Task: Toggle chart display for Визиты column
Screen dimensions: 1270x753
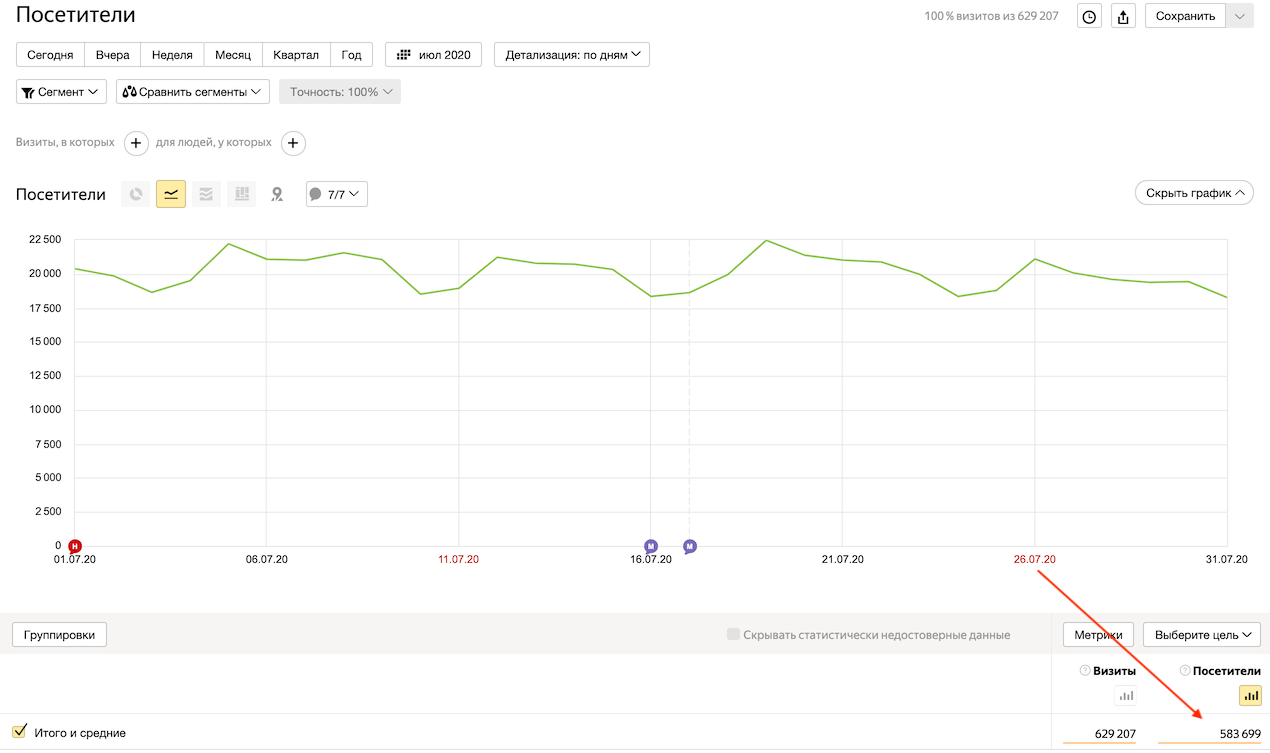Action: tap(1126, 696)
